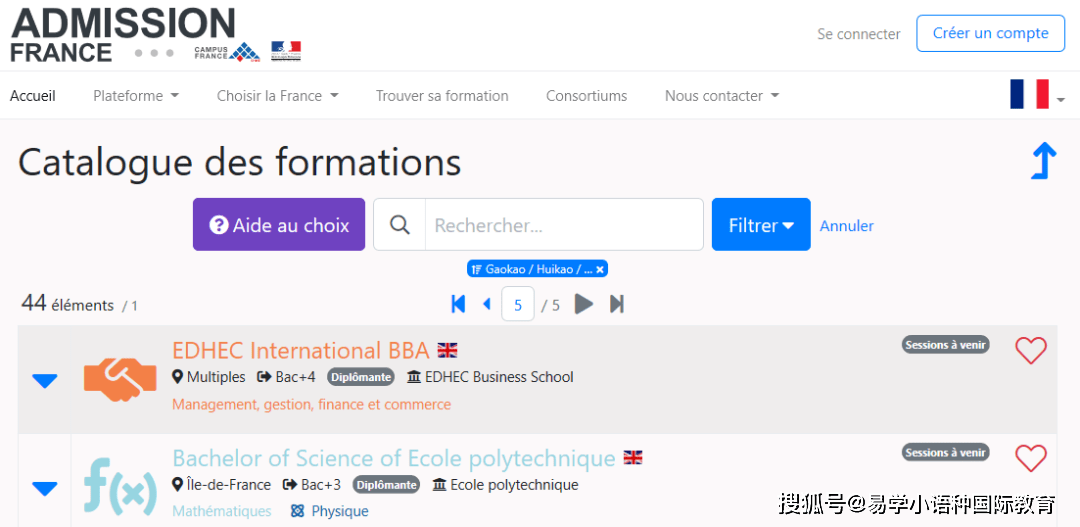
Task: Click the Créer un compte button
Action: [990, 33]
